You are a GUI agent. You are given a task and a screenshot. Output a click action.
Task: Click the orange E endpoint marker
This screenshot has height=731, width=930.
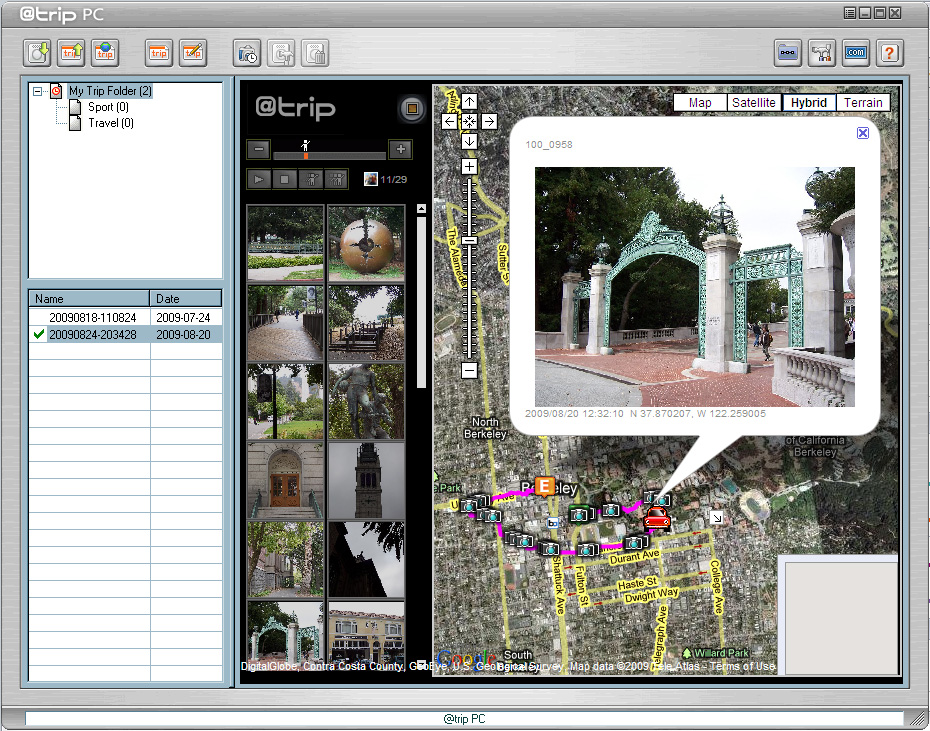pos(544,487)
